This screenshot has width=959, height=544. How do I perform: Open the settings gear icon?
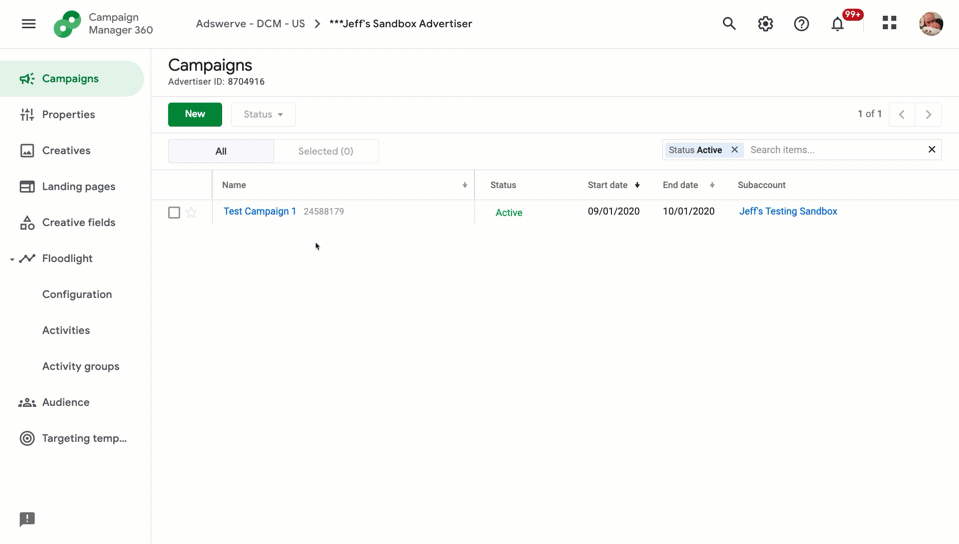point(765,24)
